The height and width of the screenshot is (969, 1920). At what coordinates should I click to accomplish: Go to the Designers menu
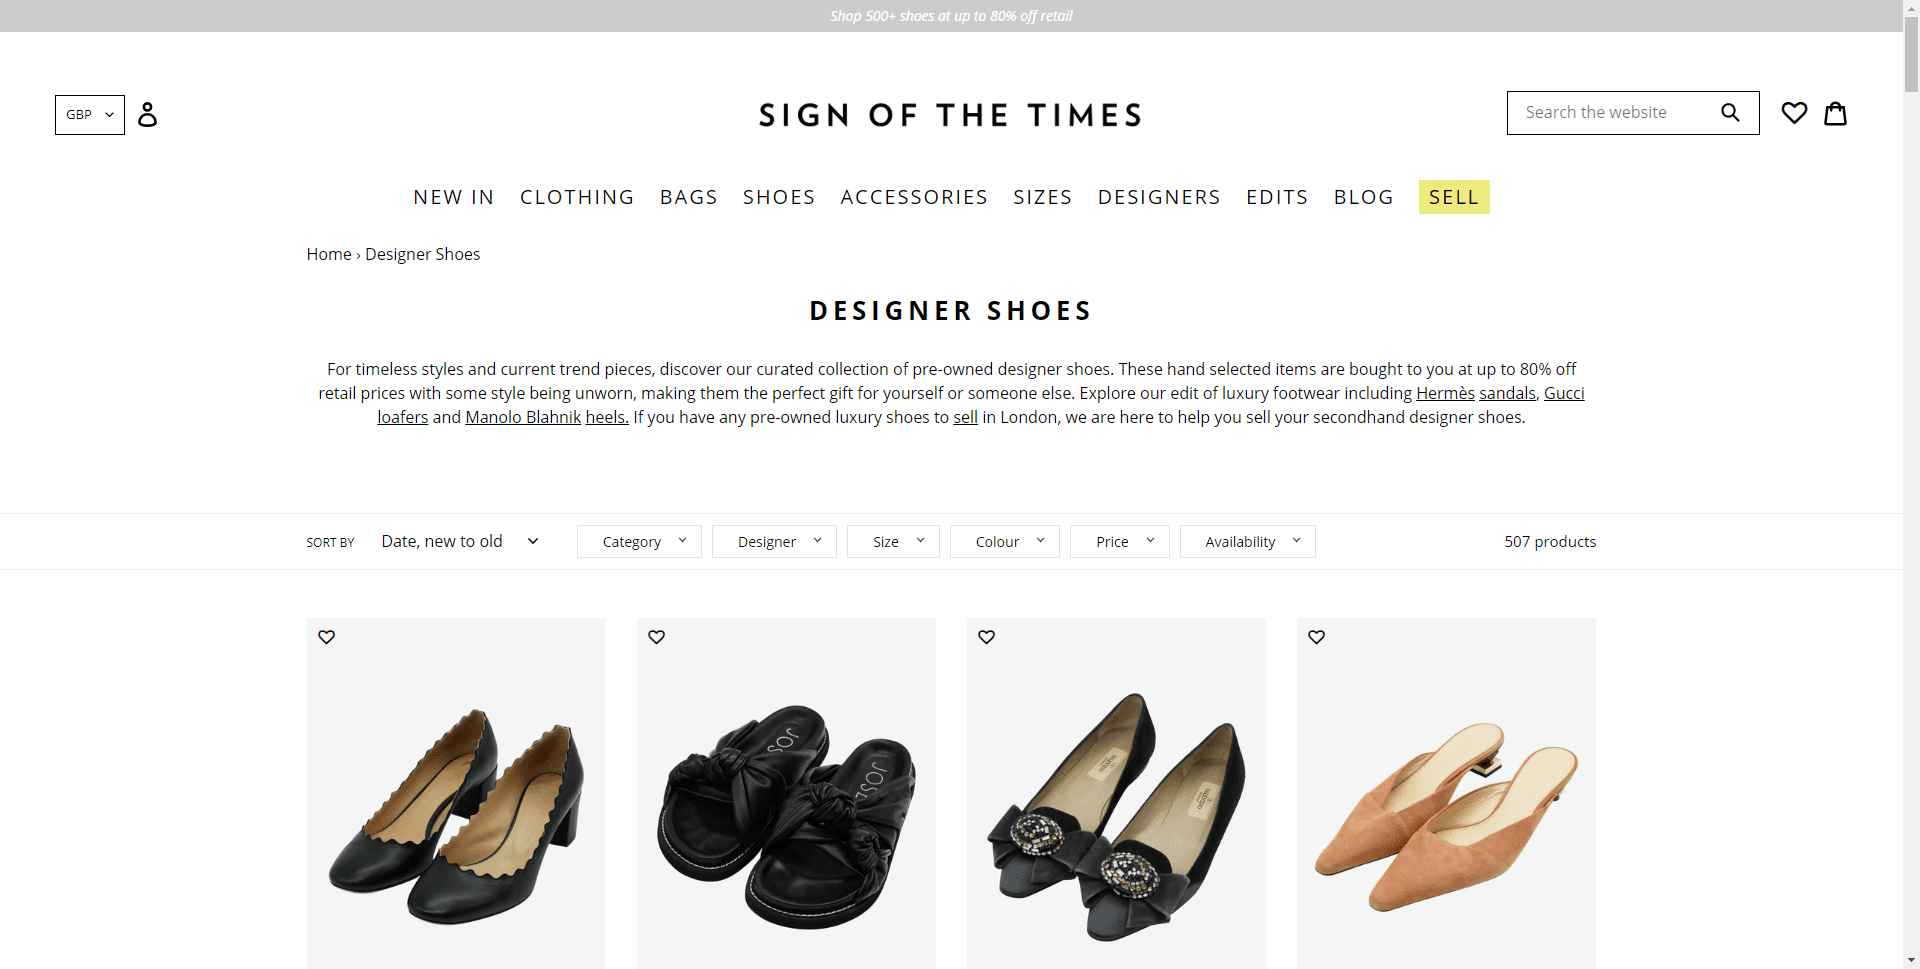click(1159, 197)
